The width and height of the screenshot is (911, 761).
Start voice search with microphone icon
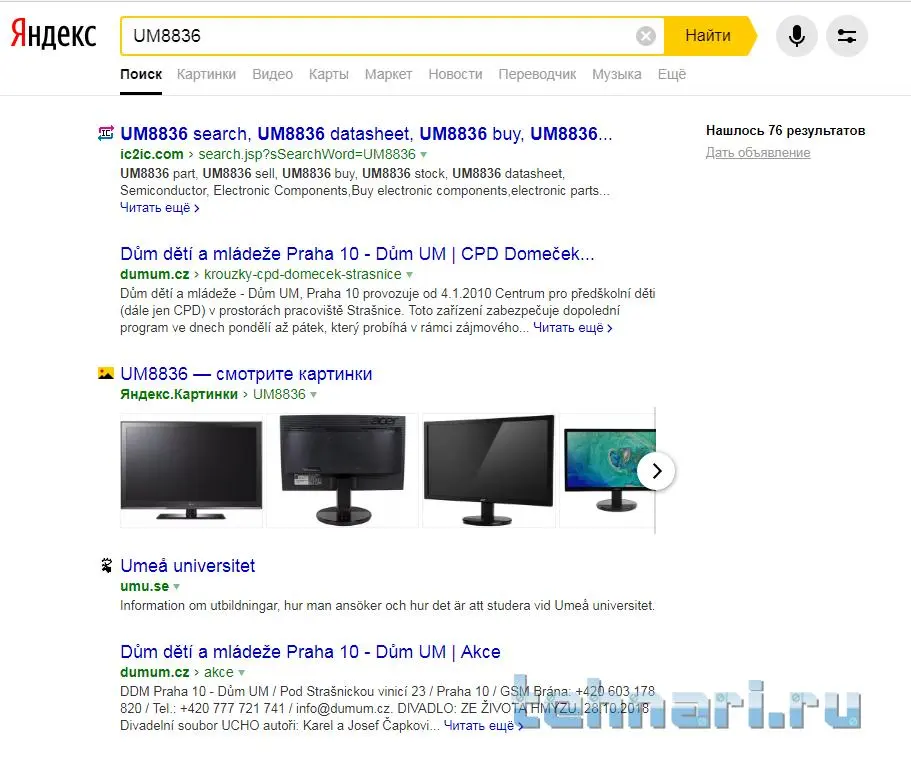pyautogui.click(x=797, y=36)
